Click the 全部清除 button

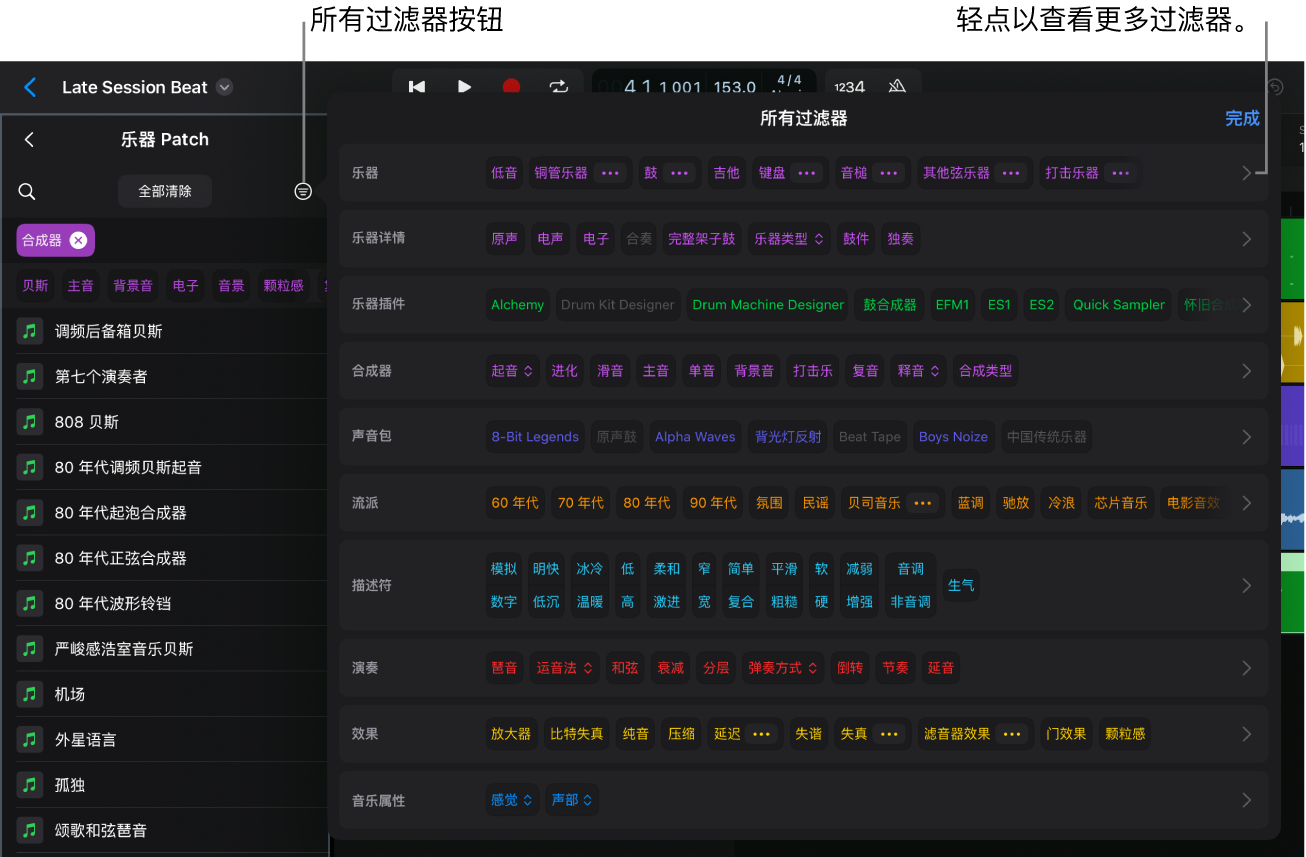click(x=165, y=191)
